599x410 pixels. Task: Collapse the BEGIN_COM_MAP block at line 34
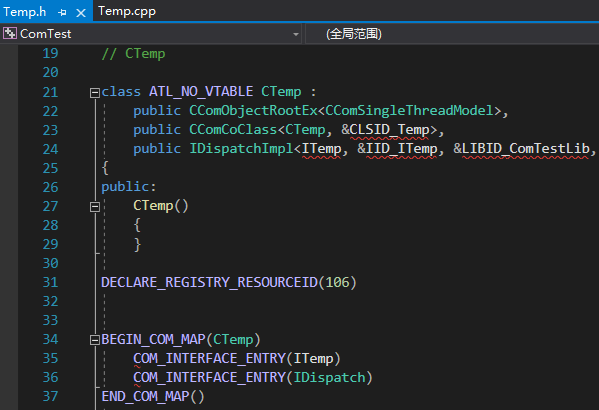[94, 340]
